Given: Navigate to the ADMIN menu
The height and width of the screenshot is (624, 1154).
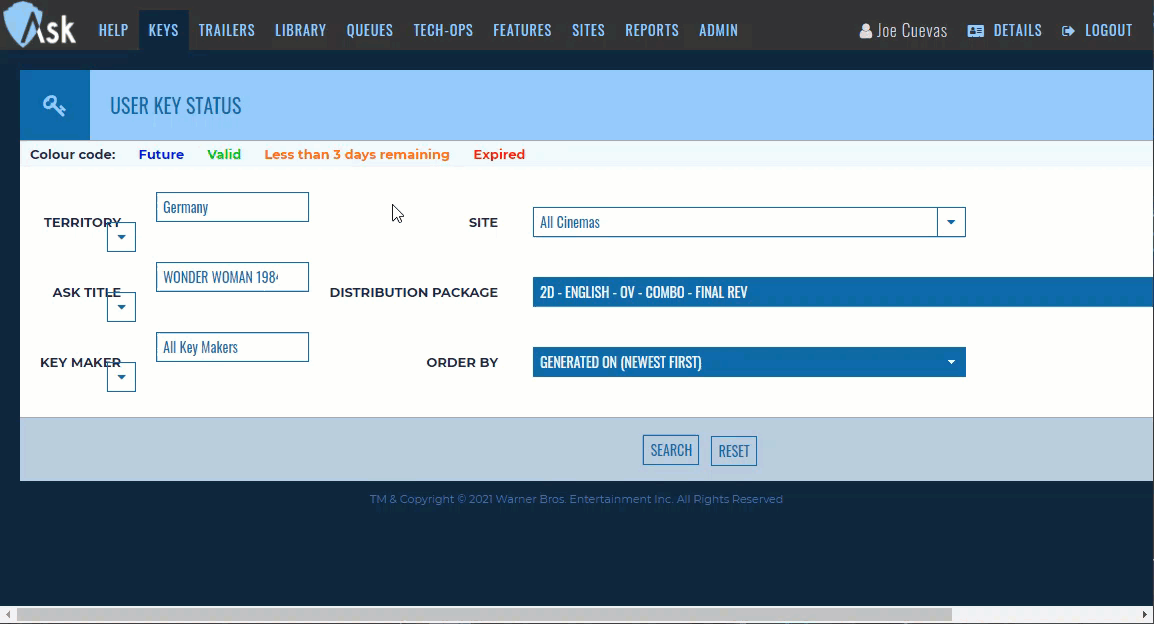Looking at the screenshot, I should tap(718, 30).
